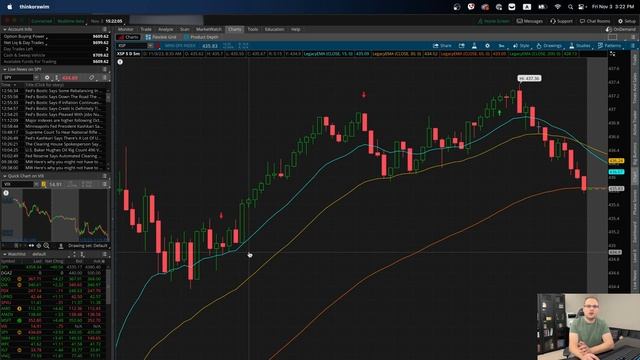Open macOS Spotlight search icon
640x360 pixels.
pyautogui.click(x=570, y=7)
